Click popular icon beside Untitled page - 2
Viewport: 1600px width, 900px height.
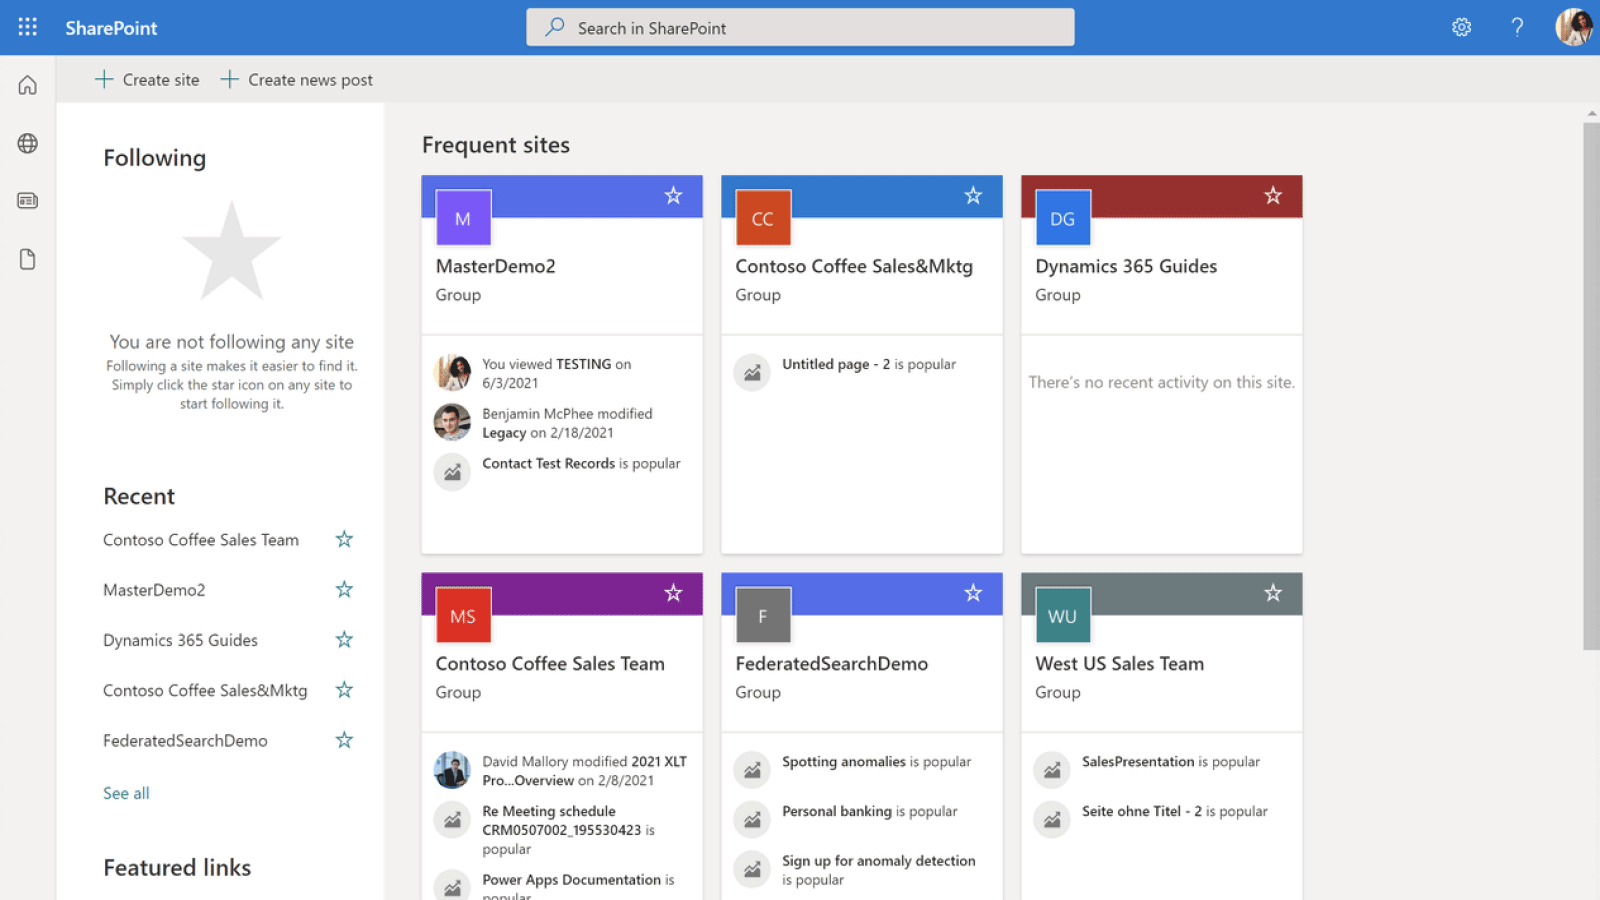(x=752, y=373)
